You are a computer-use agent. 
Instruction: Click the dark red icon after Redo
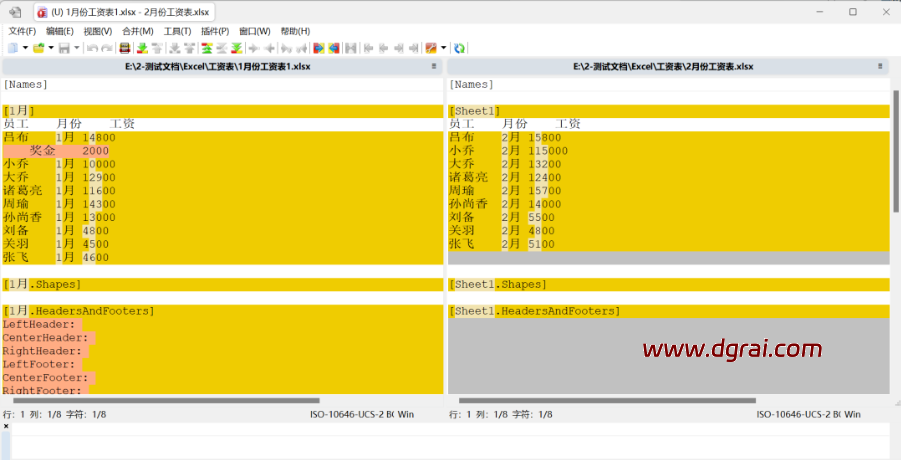[124, 48]
